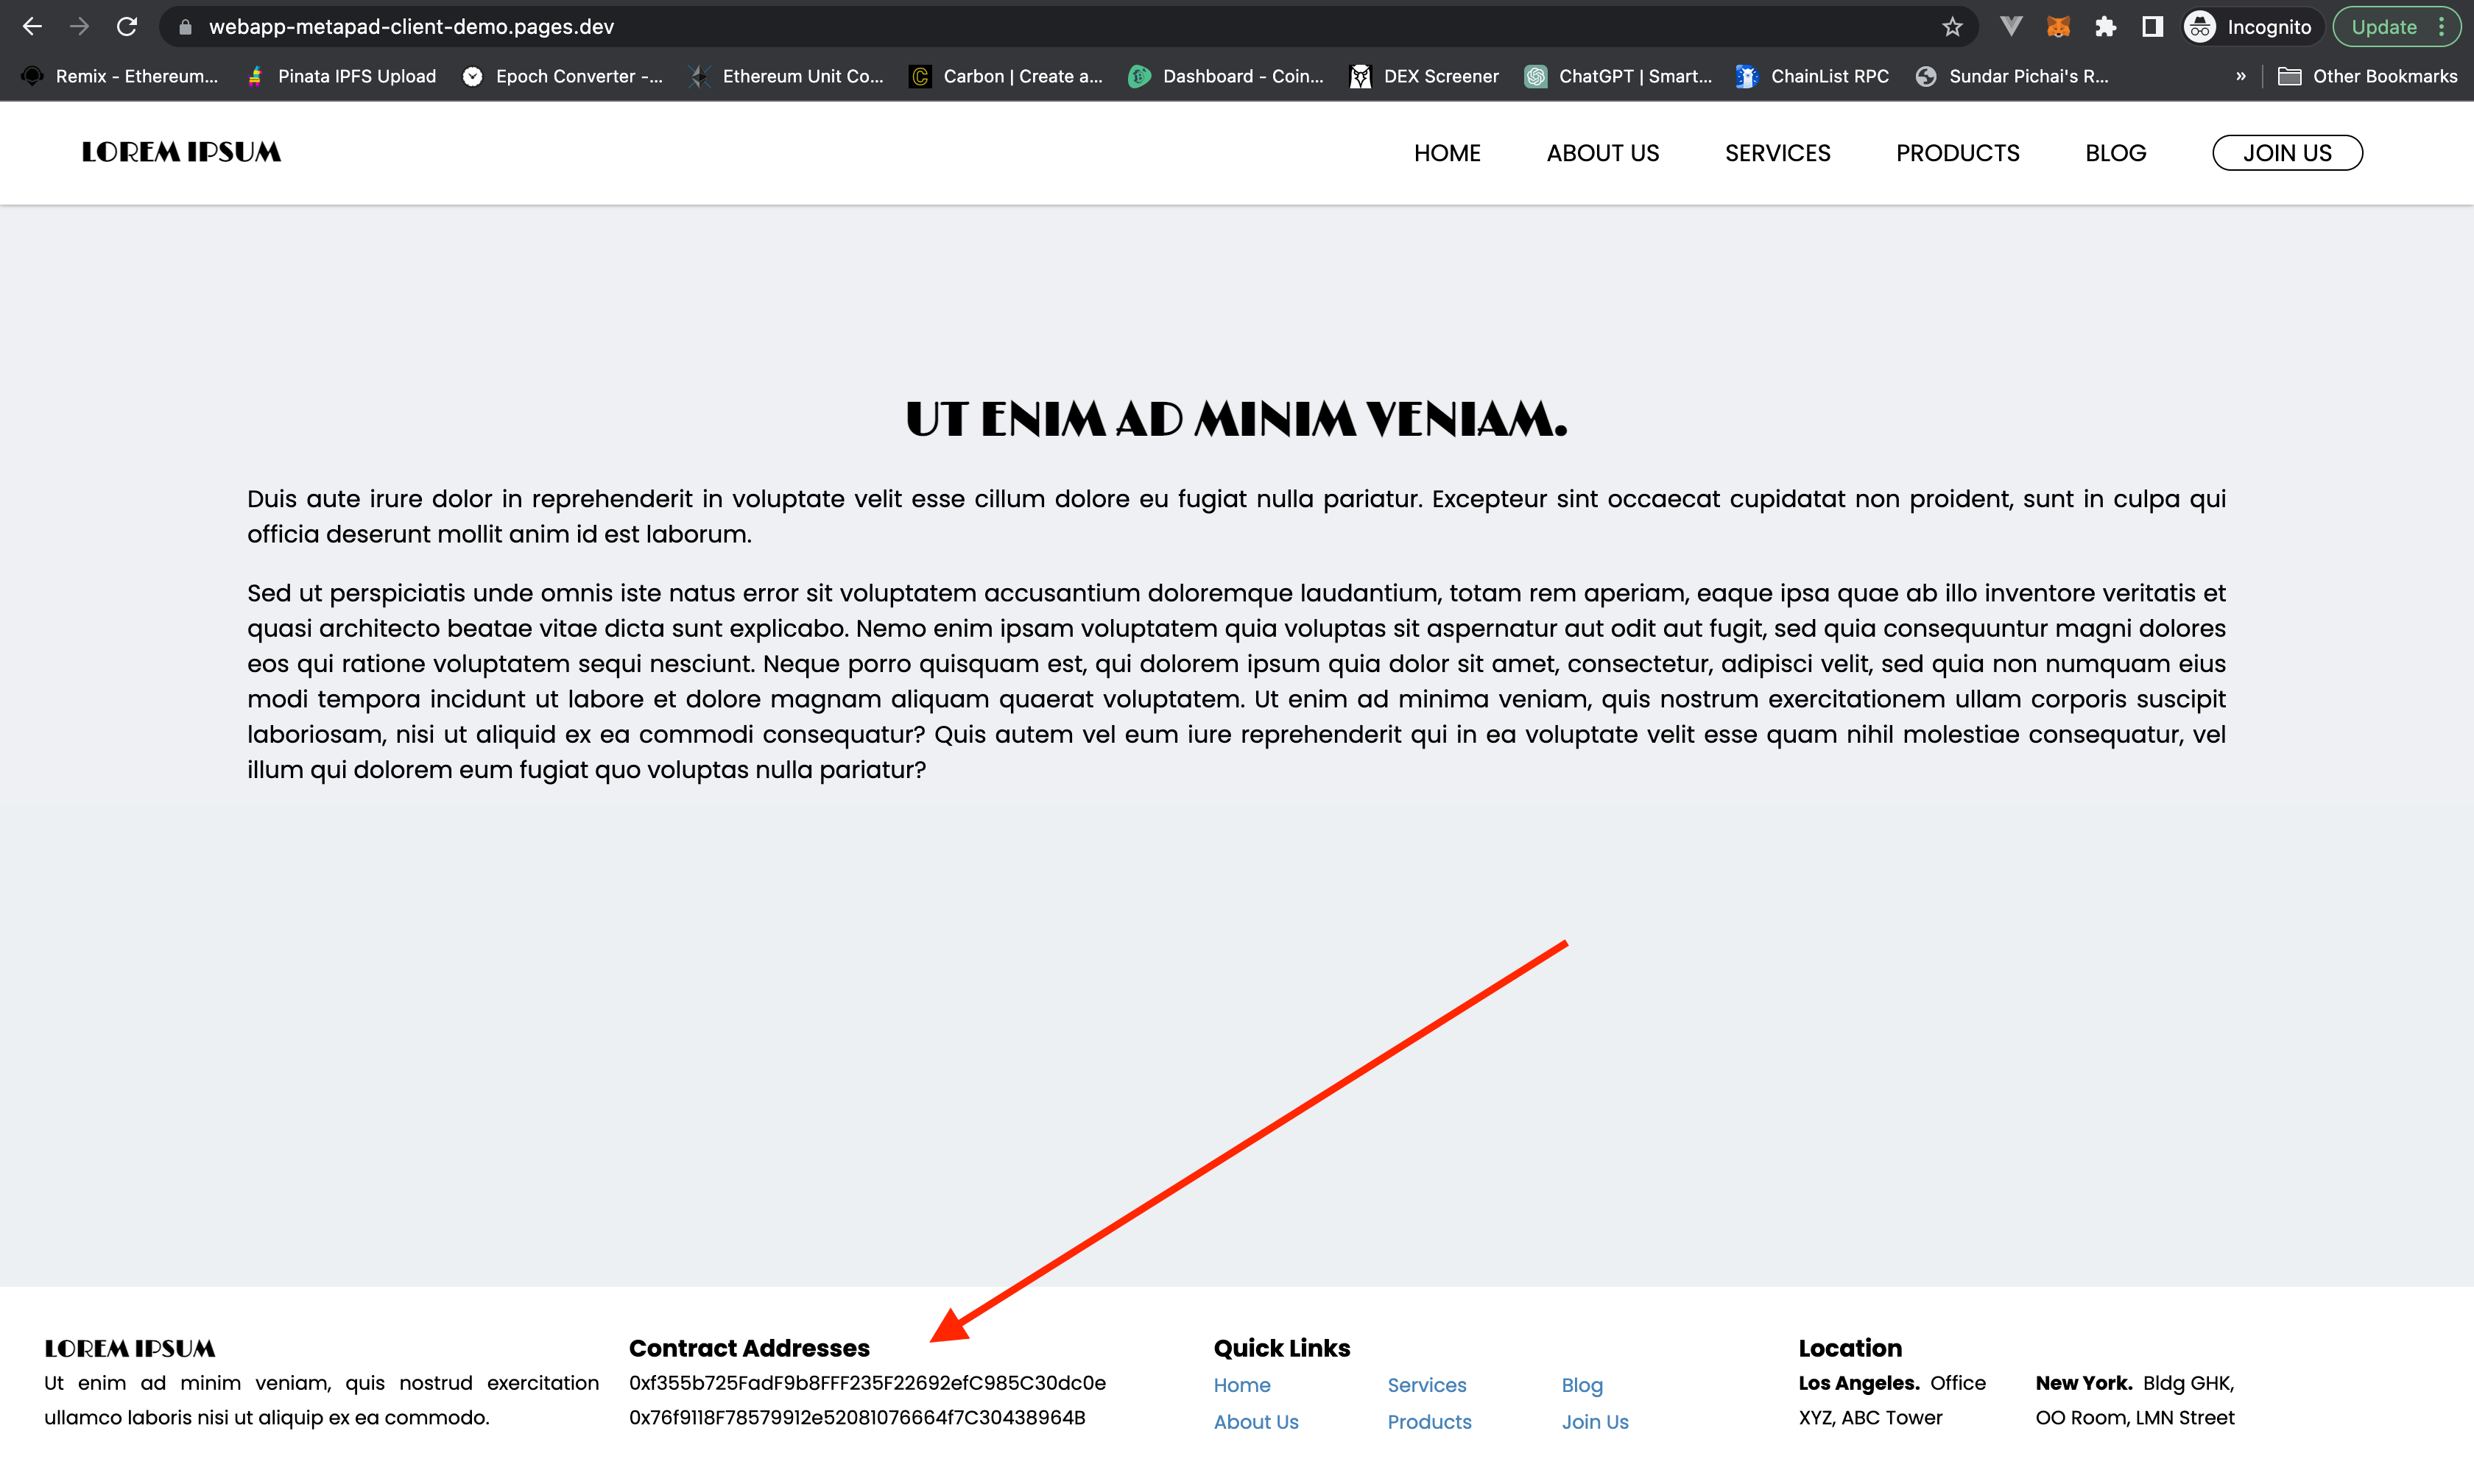Navigate back using the back arrow

[33, 26]
